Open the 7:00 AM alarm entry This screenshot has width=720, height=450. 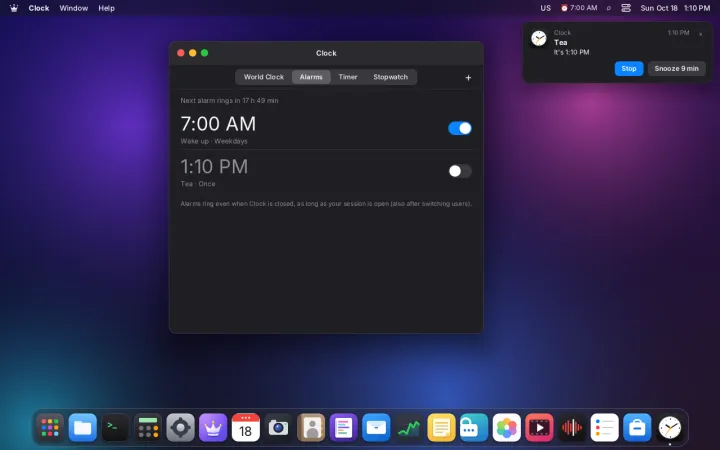pyautogui.click(x=326, y=129)
